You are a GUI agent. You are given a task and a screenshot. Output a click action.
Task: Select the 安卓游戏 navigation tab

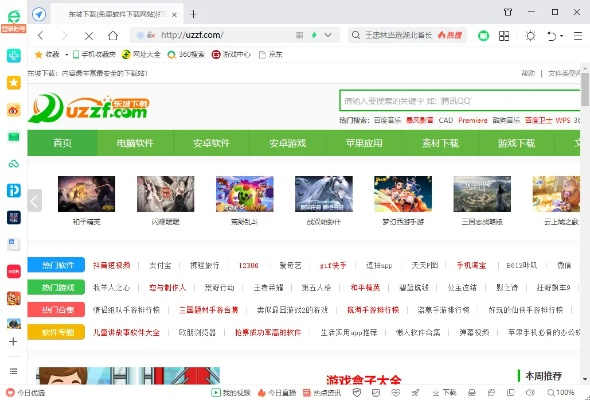coord(287,143)
